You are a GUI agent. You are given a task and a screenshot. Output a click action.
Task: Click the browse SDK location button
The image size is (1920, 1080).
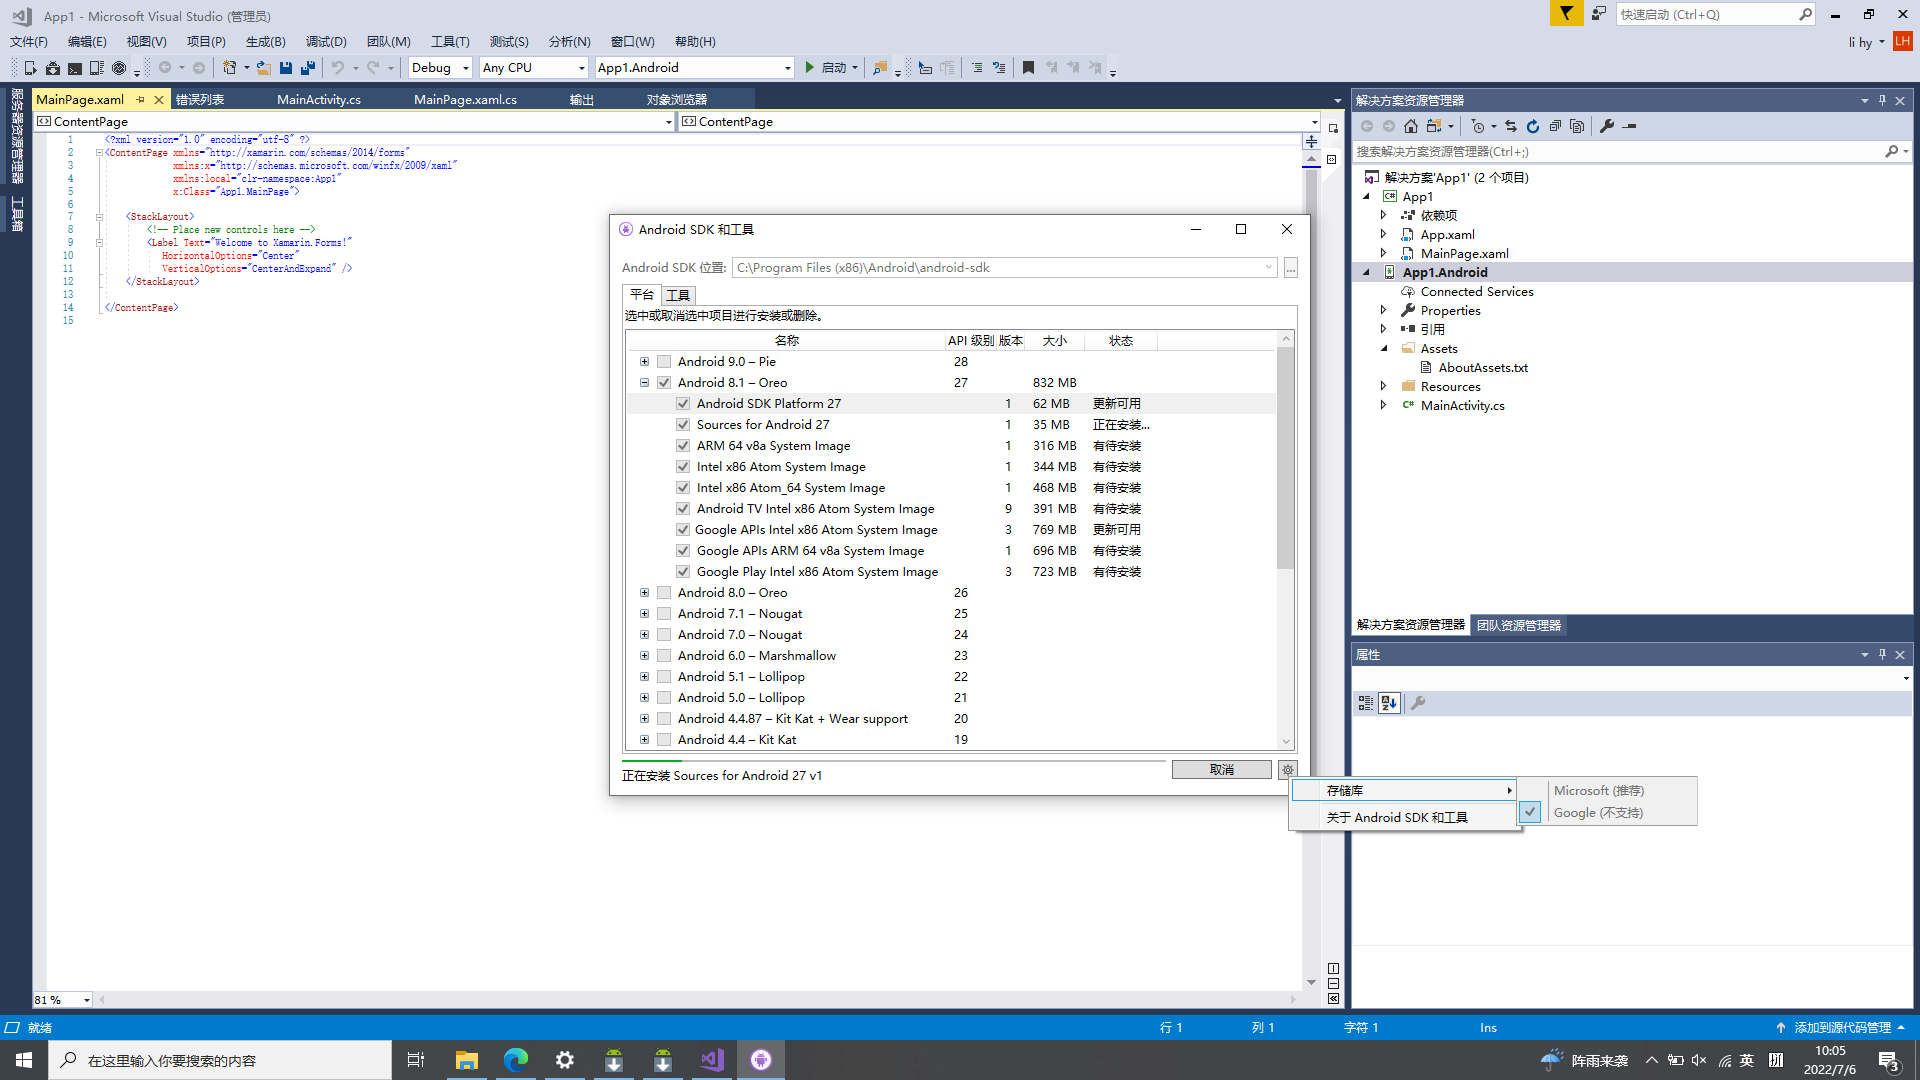pos(1291,268)
